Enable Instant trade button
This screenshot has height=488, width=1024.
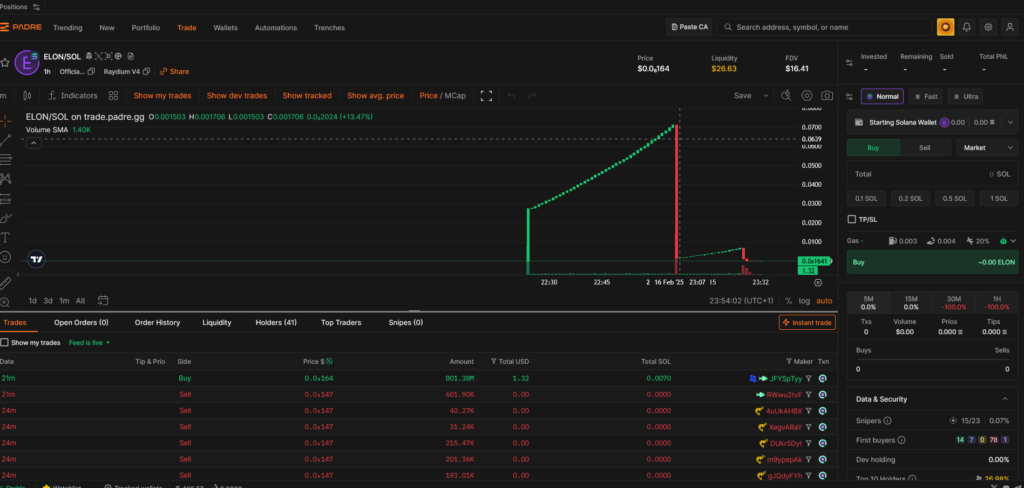[807, 323]
